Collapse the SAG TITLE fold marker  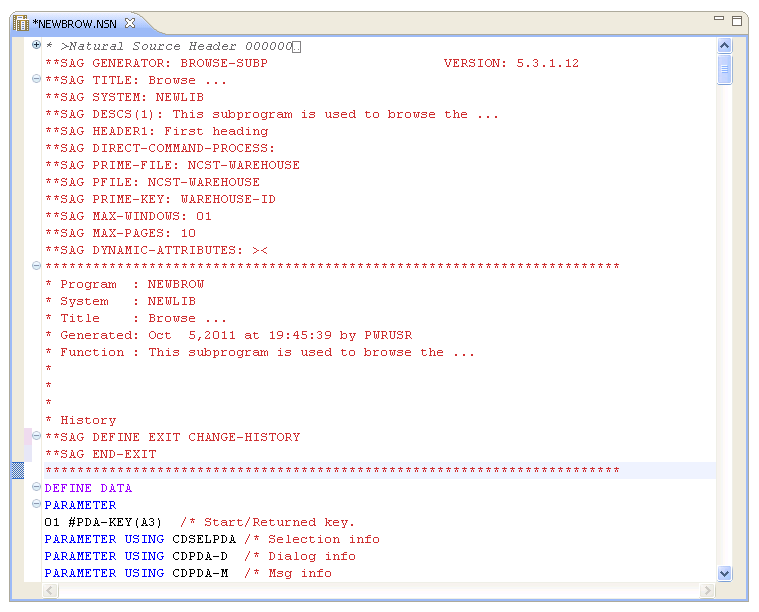pyautogui.click(x=36, y=78)
